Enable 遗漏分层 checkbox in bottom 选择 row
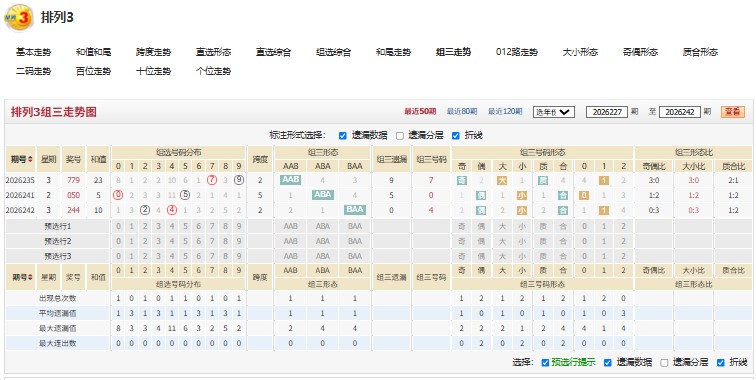The height and width of the screenshot is (380, 756). pos(664,363)
